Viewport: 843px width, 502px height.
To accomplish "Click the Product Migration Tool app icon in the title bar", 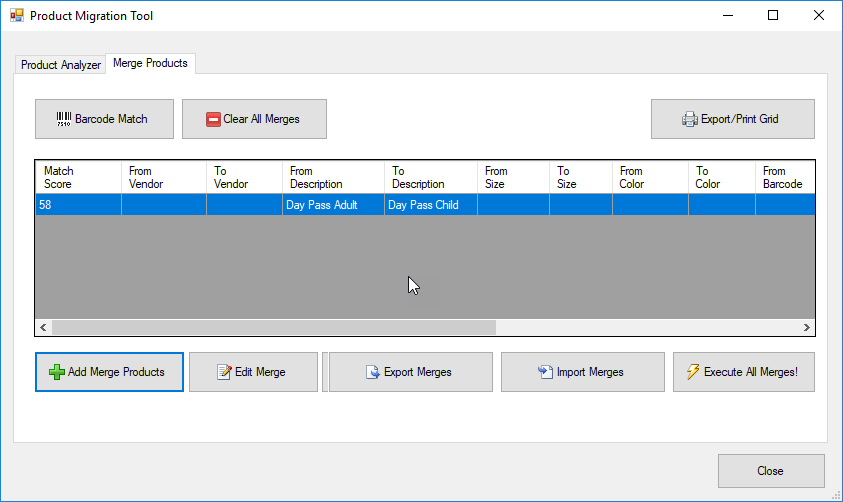I will pyautogui.click(x=17, y=16).
